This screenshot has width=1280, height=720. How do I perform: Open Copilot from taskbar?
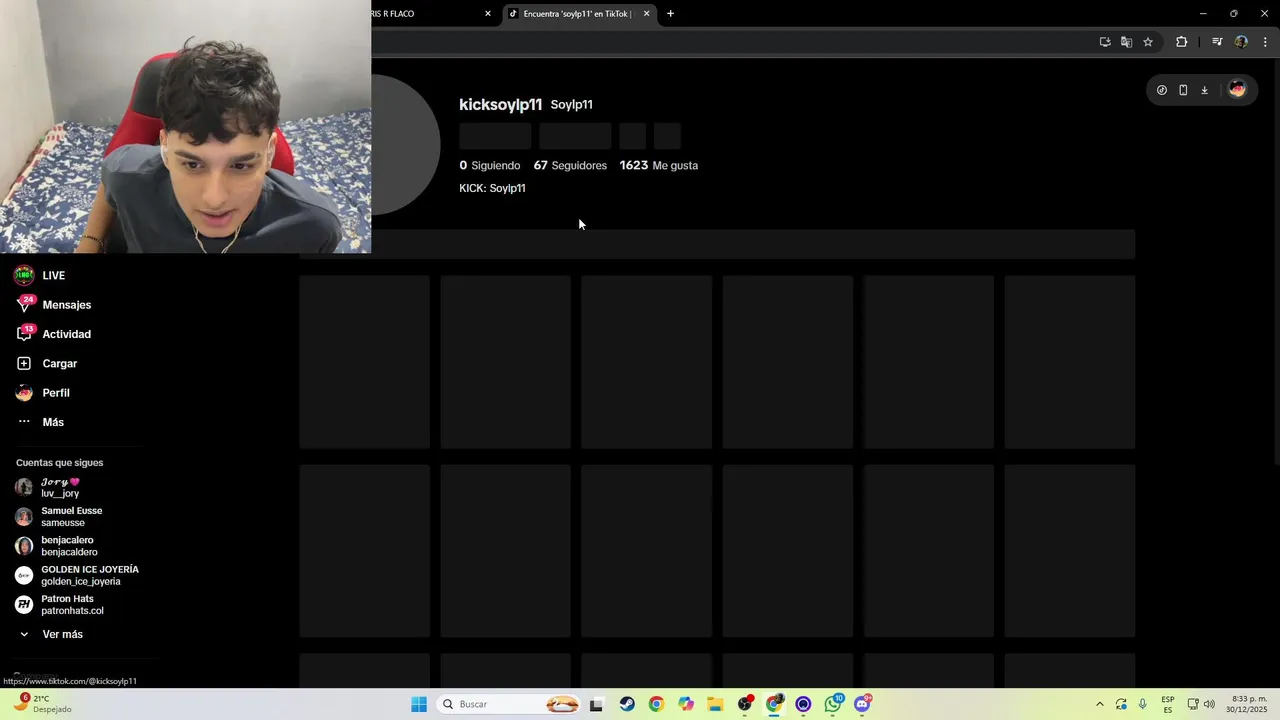[685, 704]
